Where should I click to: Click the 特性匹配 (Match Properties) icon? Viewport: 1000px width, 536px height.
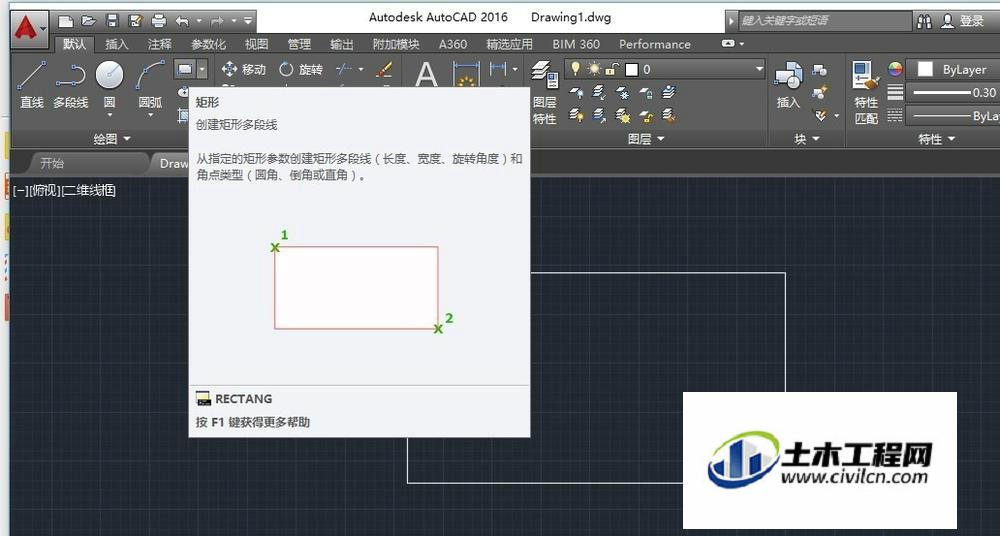click(866, 93)
